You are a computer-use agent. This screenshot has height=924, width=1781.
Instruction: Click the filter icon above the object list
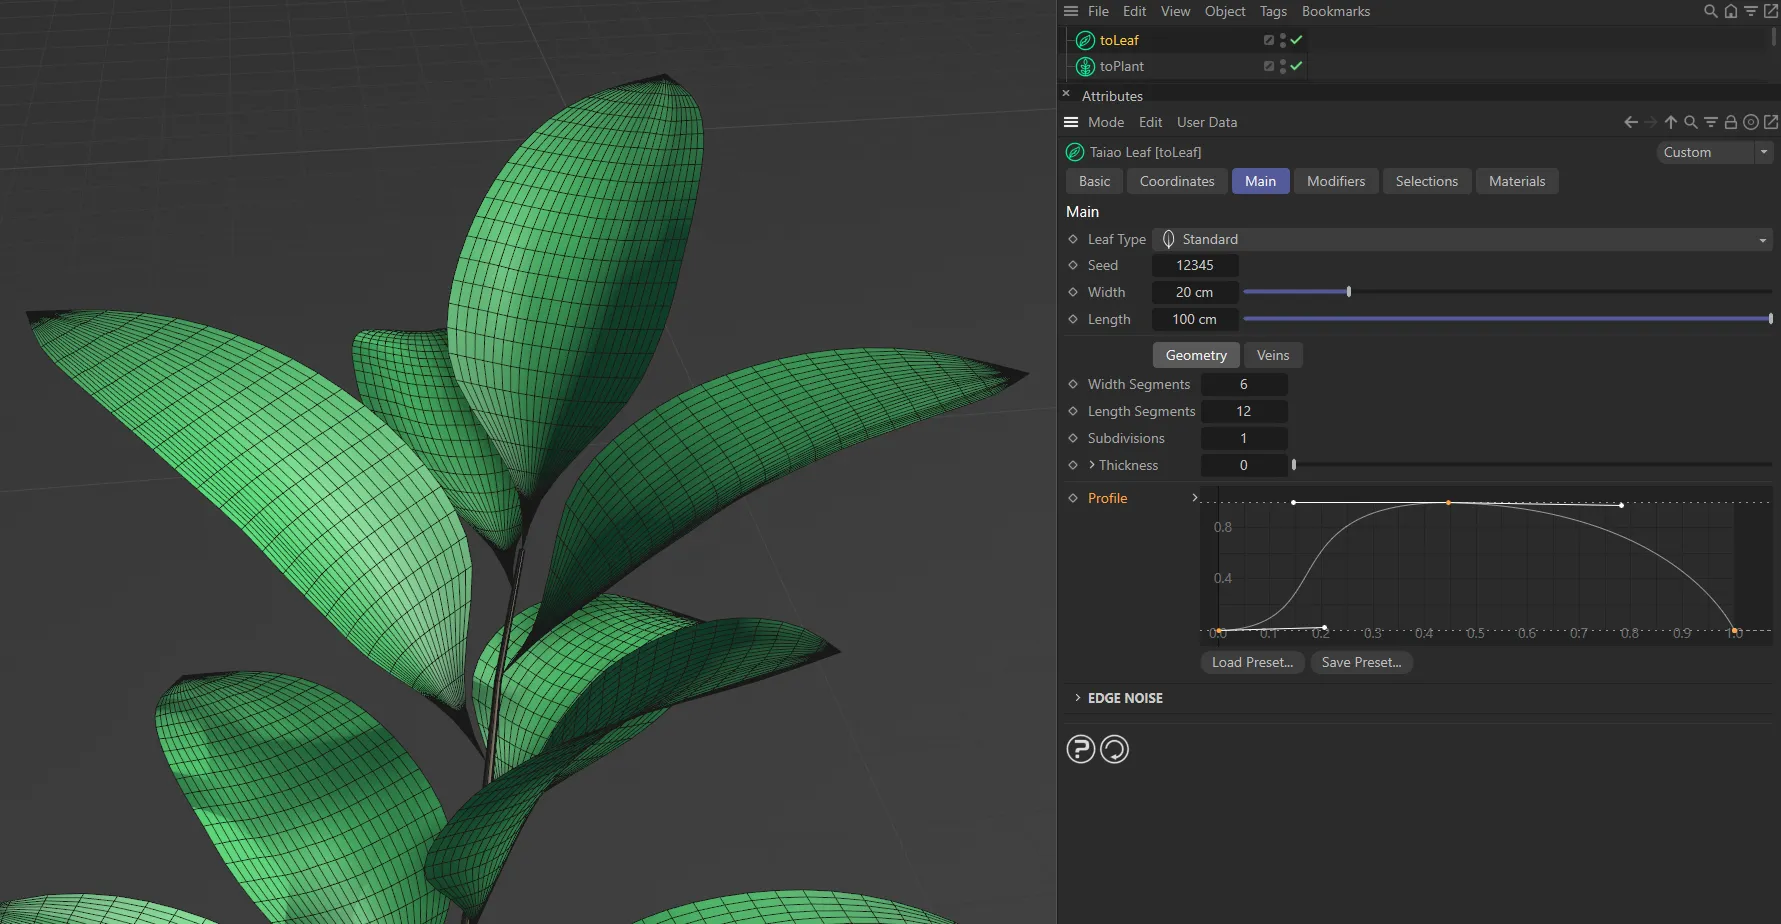(1751, 11)
